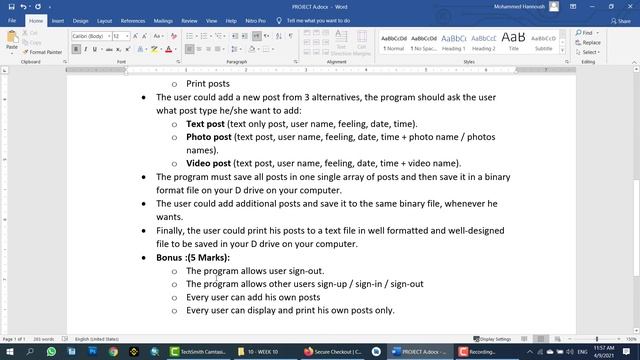
Task: Click Replace in Editing group
Action: [588, 42]
